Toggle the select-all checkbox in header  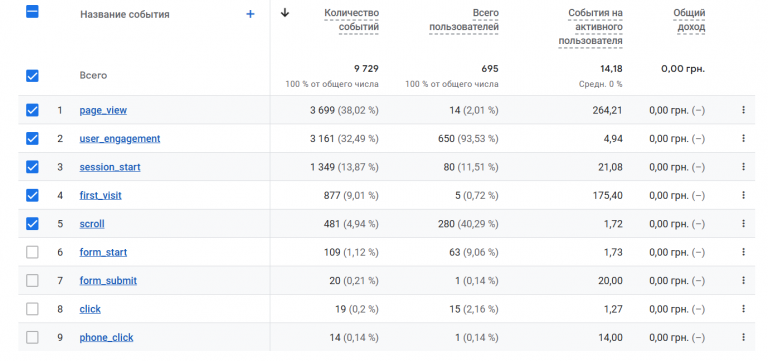[32, 12]
